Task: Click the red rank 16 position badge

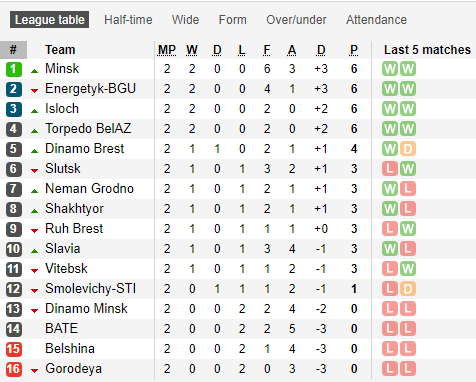Action: (x=14, y=369)
